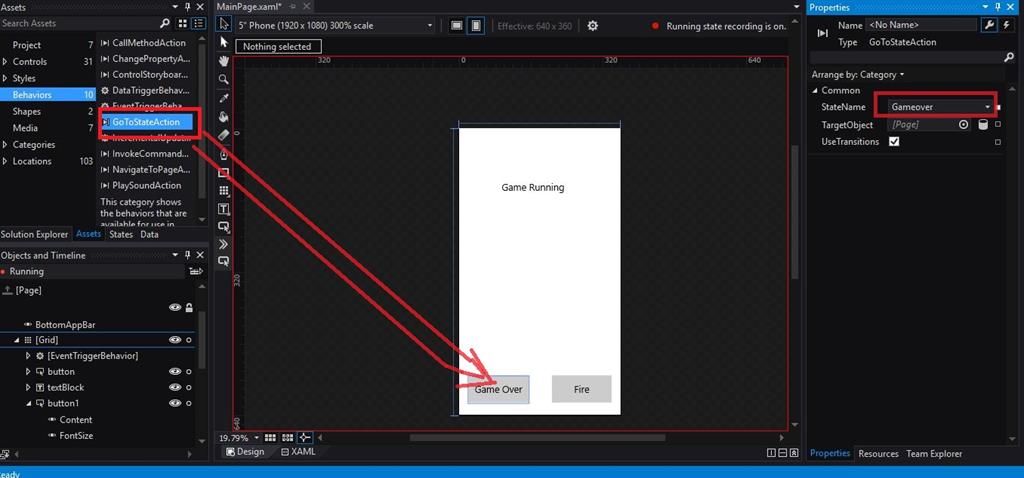This screenshot has width=1024, height=478.
Task: Click TargetObject data binding cylinder icon
Action: pos(983,125)
